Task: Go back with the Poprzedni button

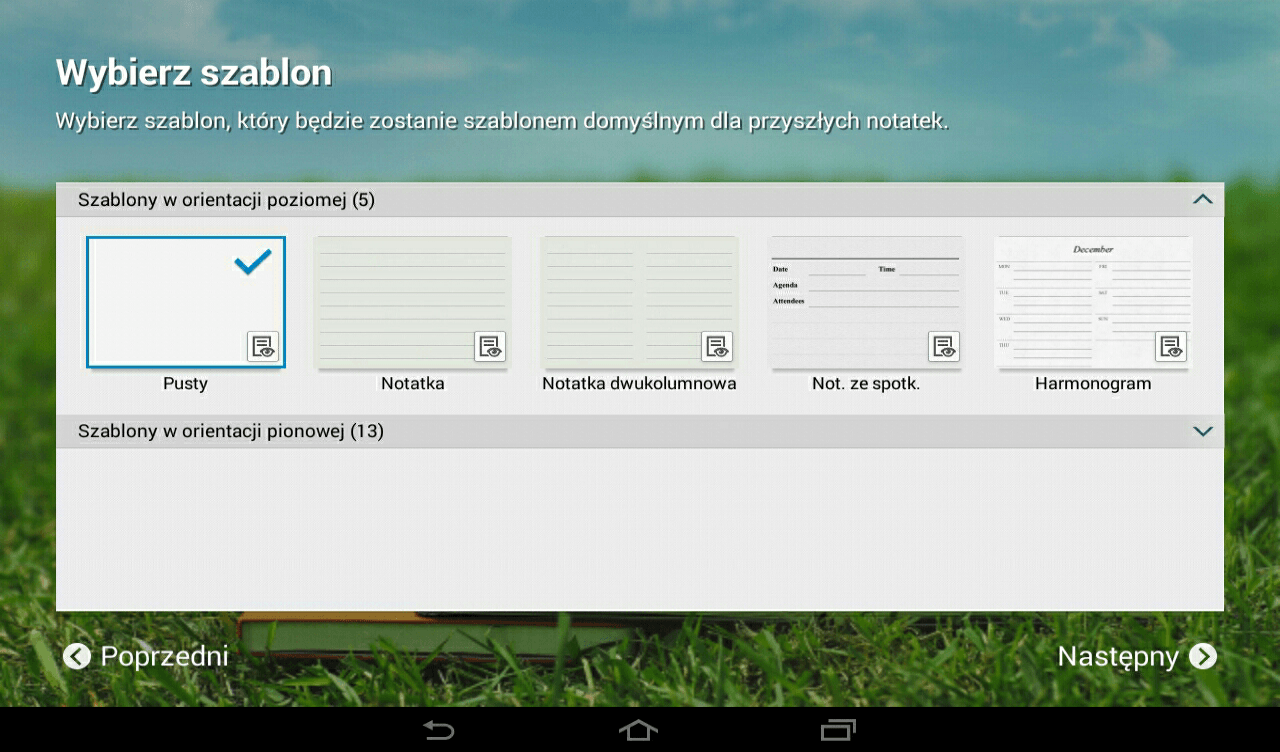Action: click(146, 656)
